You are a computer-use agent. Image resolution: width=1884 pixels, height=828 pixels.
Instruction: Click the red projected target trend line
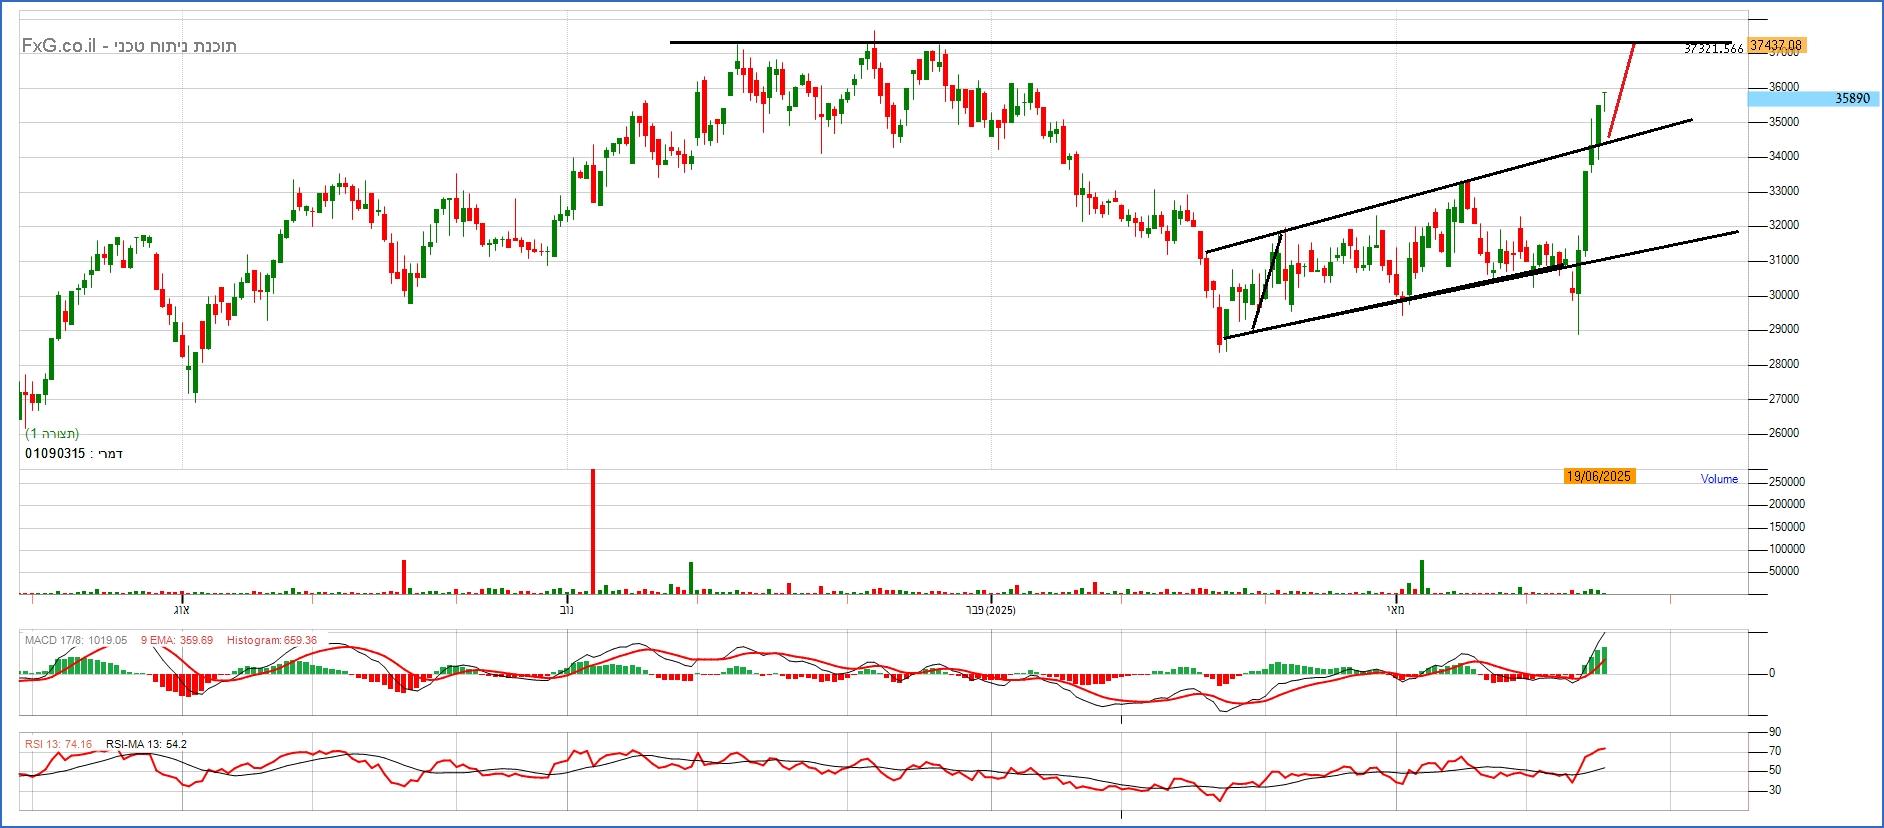pos(1621,92)
